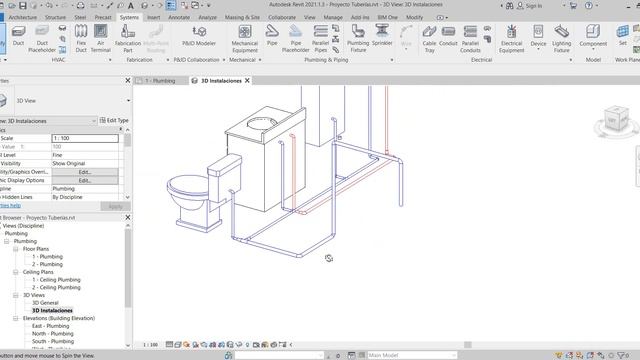Select the Lighting Fixture tool

coord(561,39)
